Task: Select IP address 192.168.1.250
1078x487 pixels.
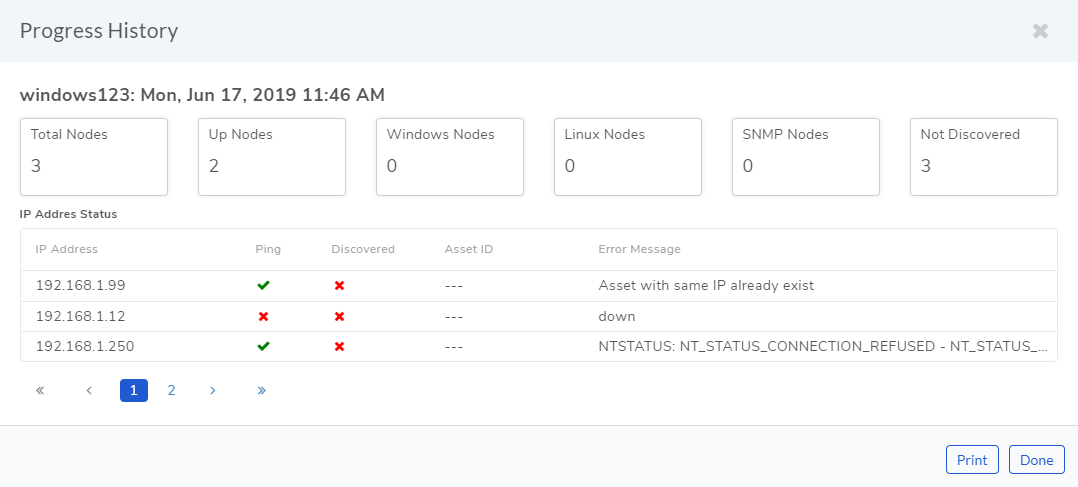Action: click(x=85, y=347)
